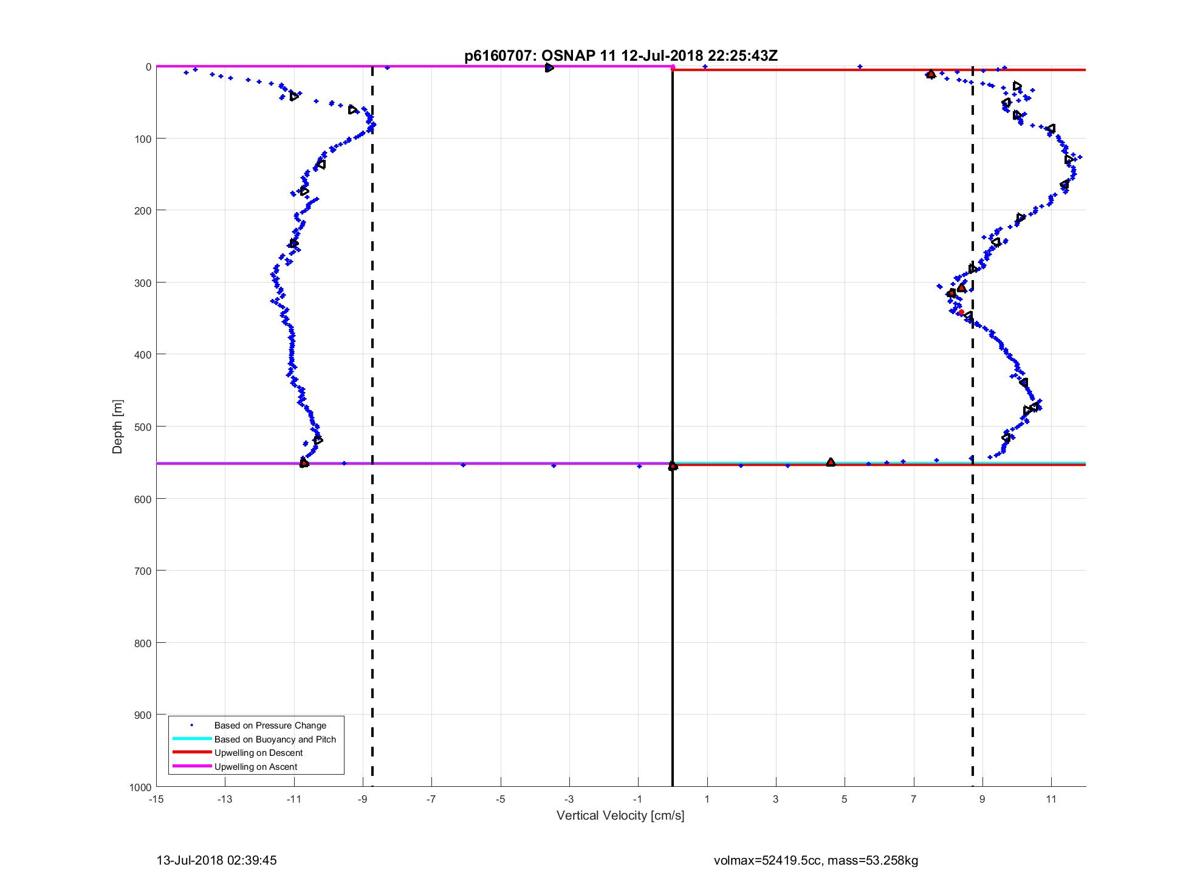1200x885 pixels.
Task: Click positive x-axis tick label '7'
Action: pos(913,800)
